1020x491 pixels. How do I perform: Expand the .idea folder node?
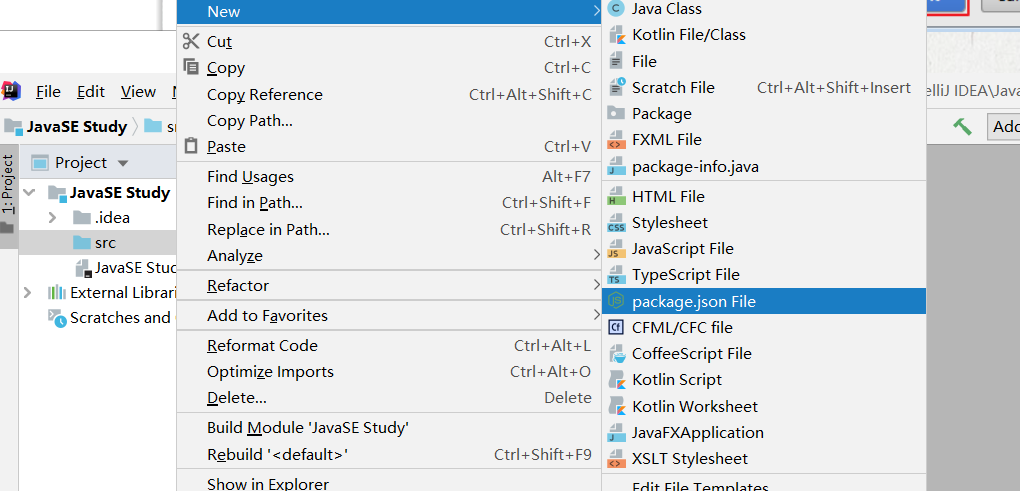point(53,217)
